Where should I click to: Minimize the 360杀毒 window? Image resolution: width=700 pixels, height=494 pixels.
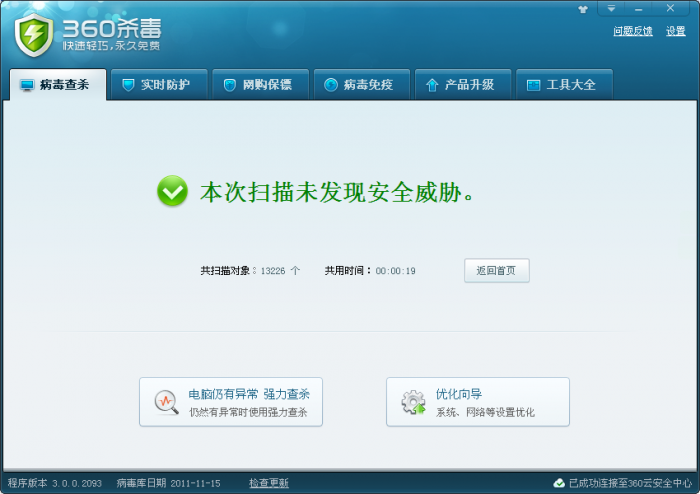click(638, 8)
